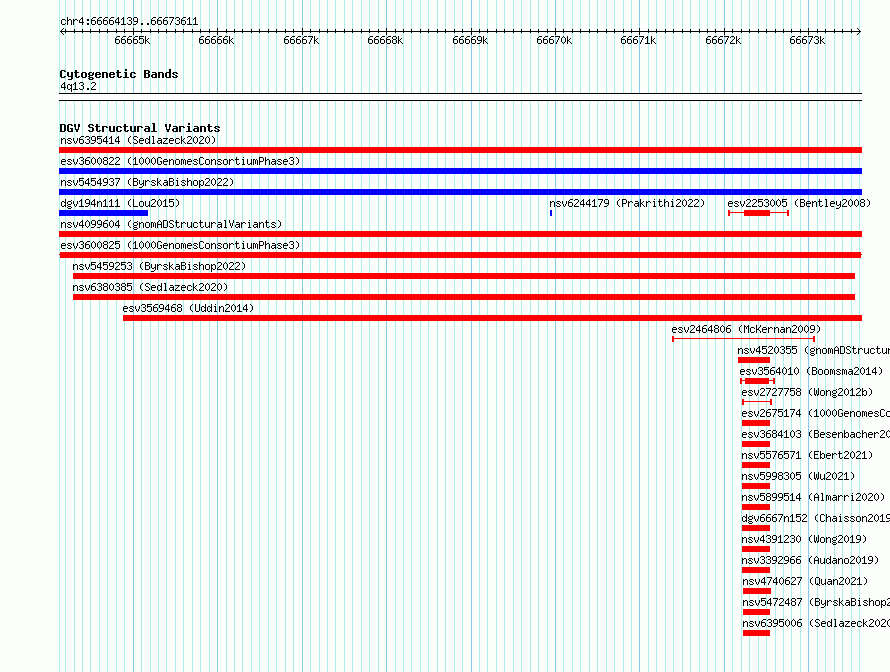890x672 pixels.
Task: Click the red bar under nsv3392966
Action: tap(755, 570)
